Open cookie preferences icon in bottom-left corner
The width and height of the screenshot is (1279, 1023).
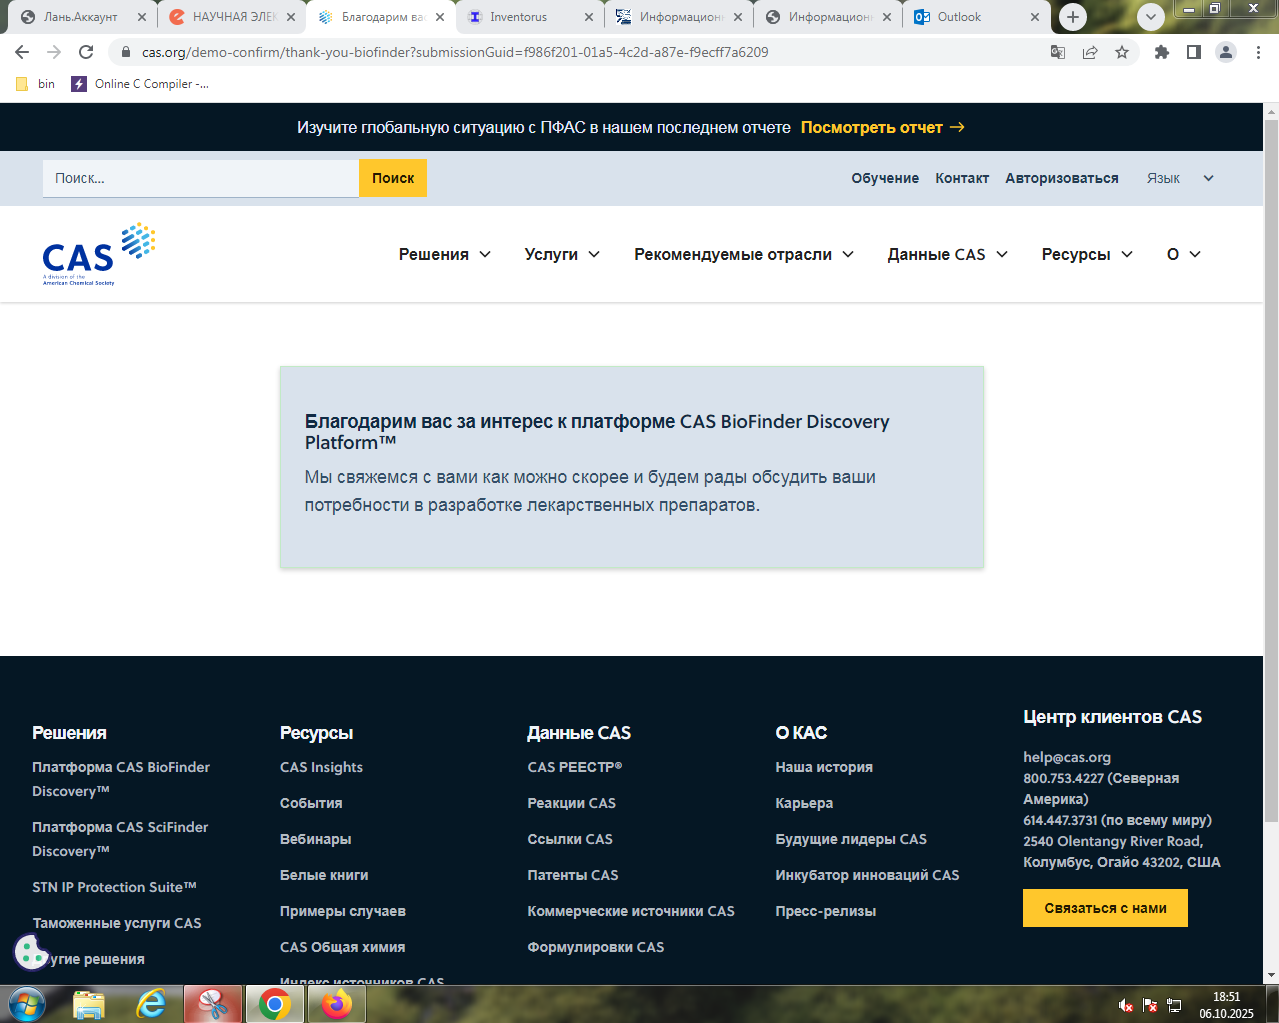(x=31, y=952)
